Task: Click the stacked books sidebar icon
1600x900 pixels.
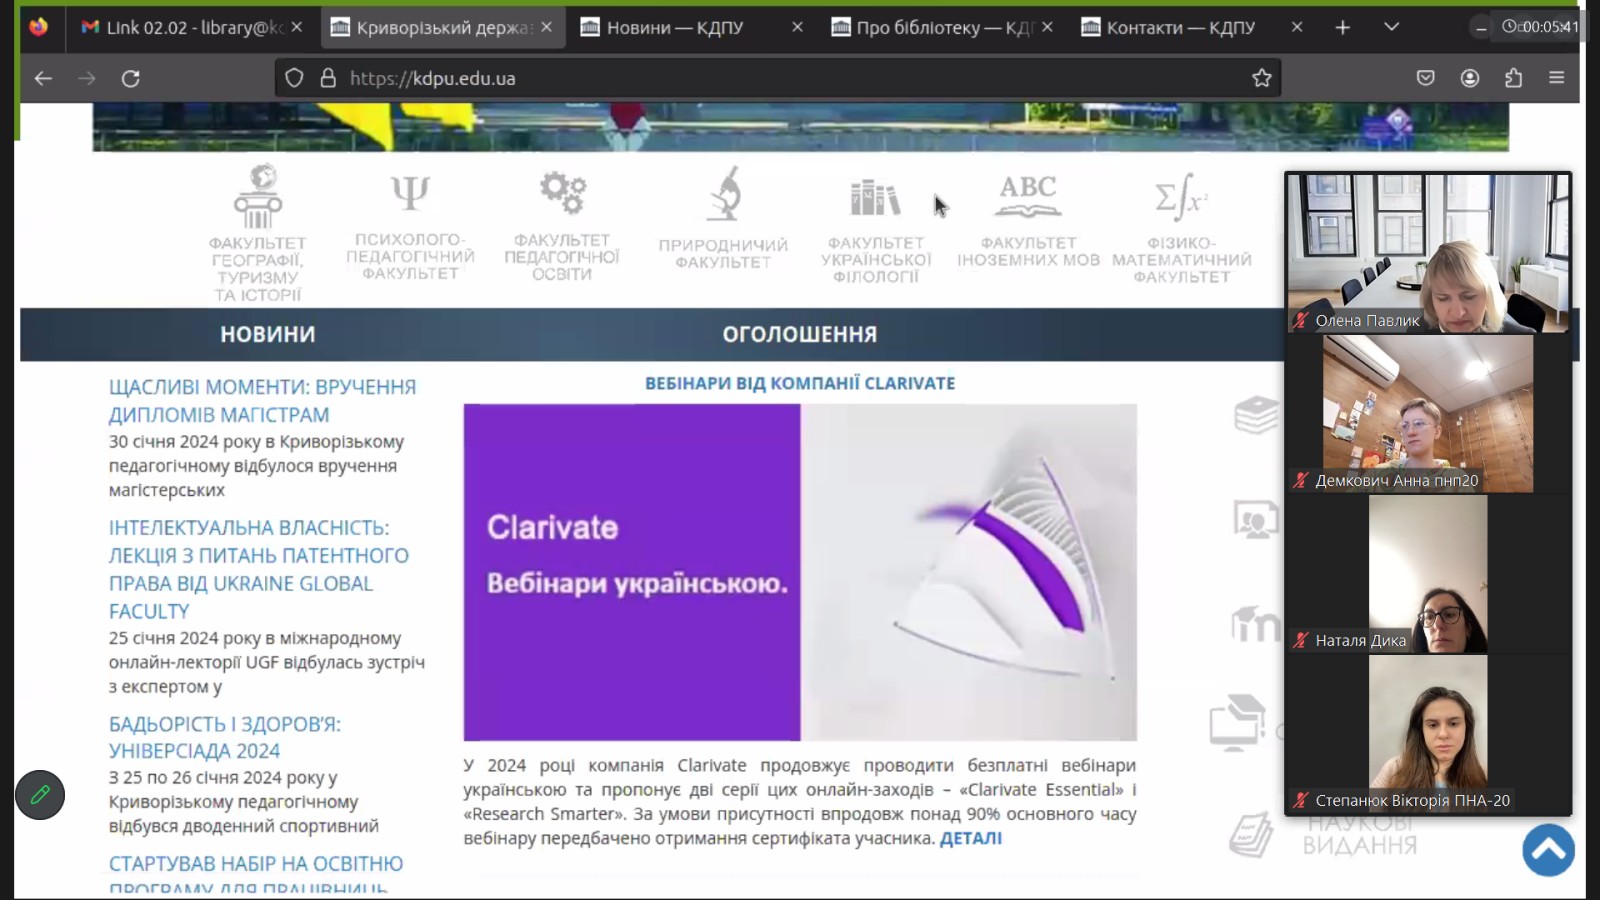Action: (1256, 415)
